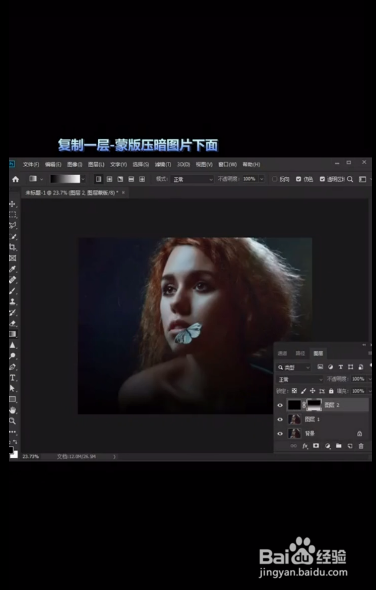
Task: Select the 图层 2 layer mask thumbnail
Action: tap(315, 405)
